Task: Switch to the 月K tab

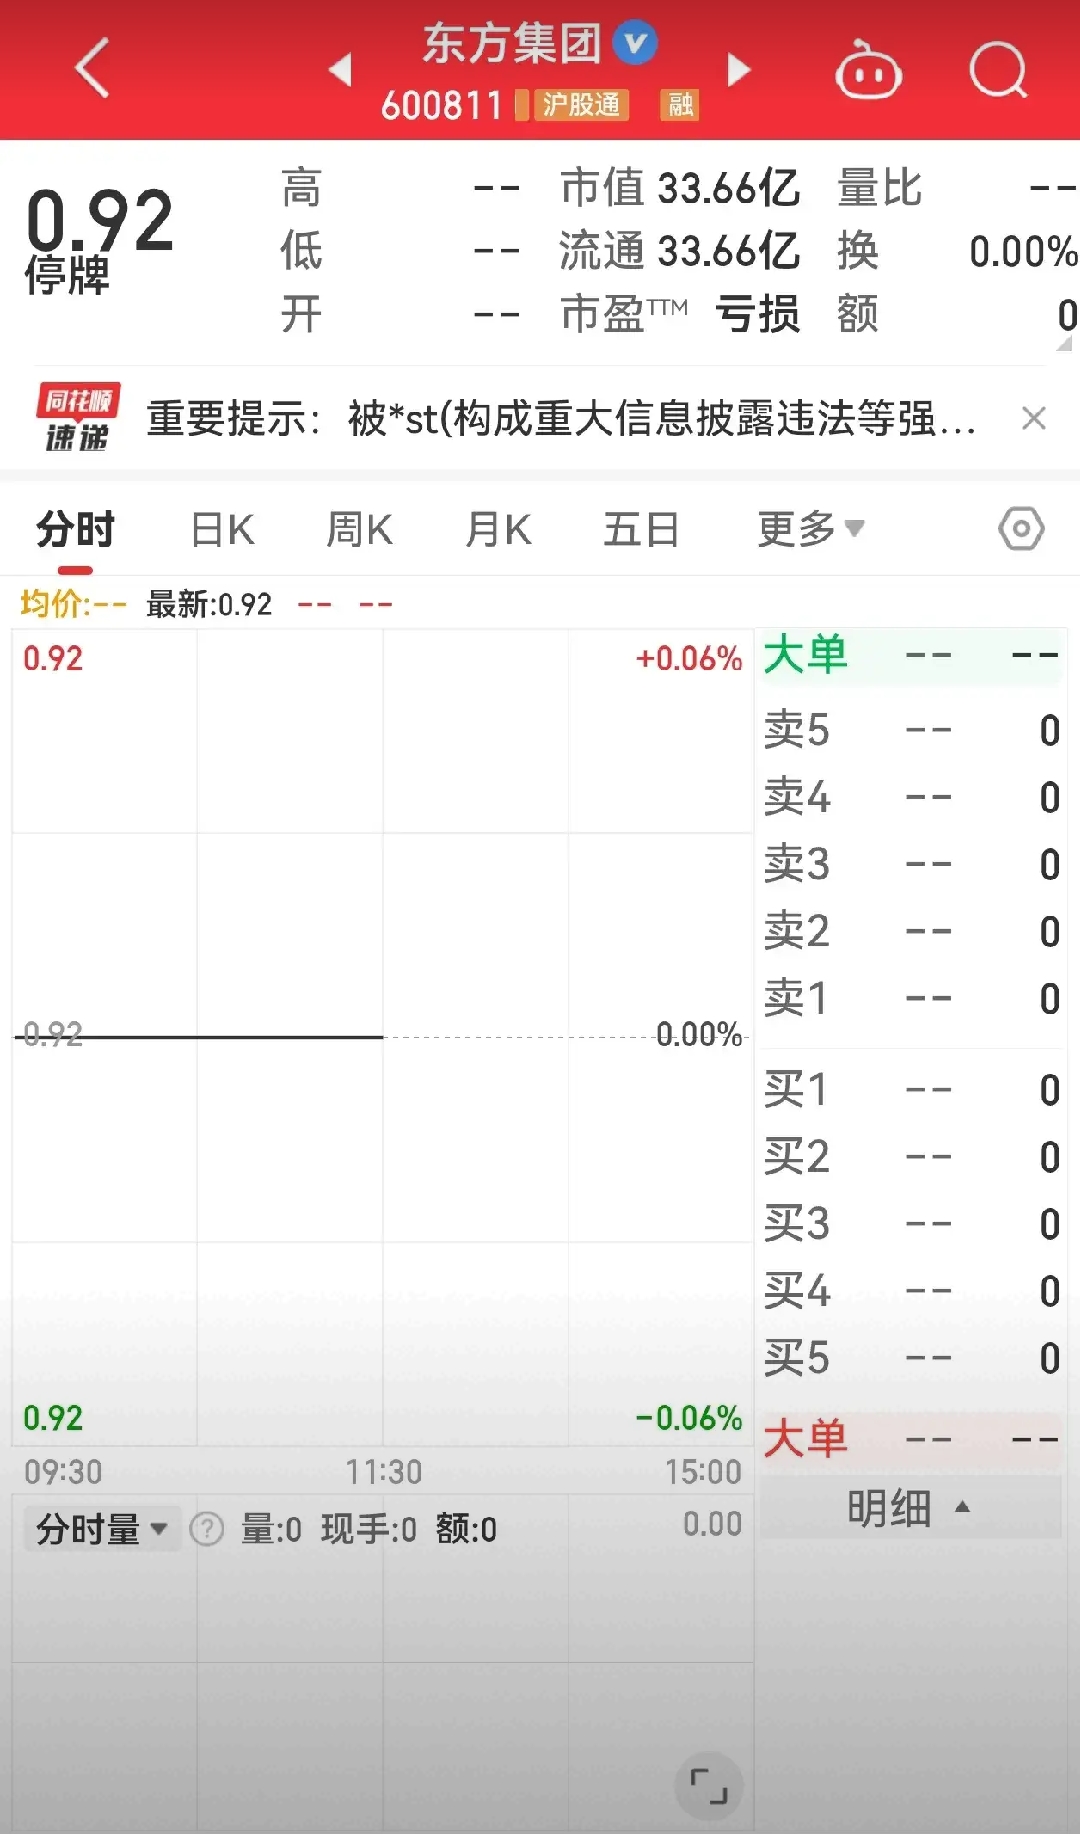Action: pyautogui.click(x=499, y=529)
